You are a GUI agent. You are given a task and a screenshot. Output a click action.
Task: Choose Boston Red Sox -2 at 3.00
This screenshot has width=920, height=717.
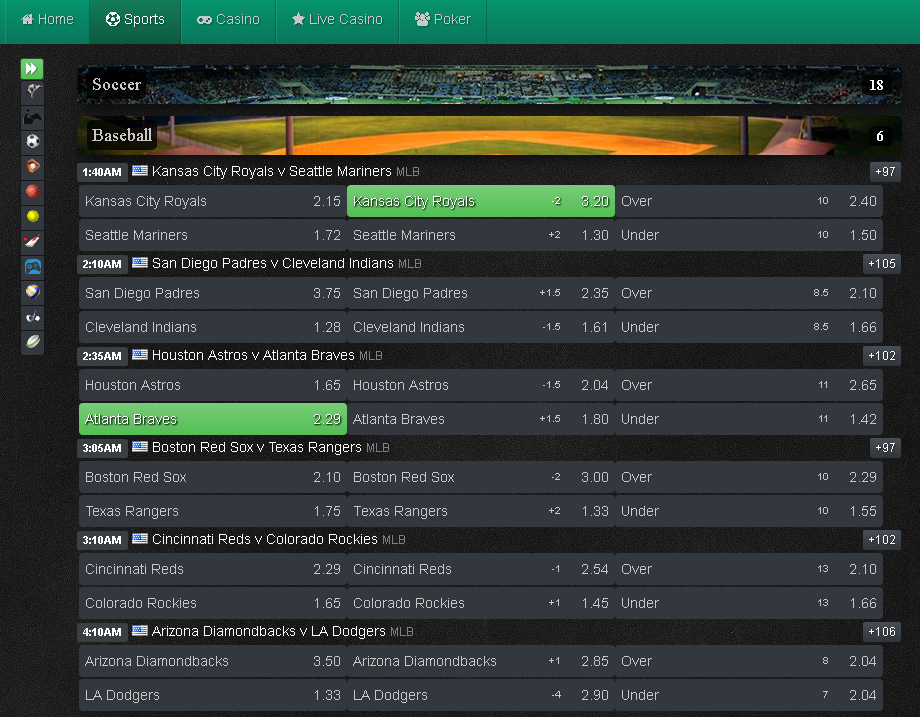pos(481,478)
